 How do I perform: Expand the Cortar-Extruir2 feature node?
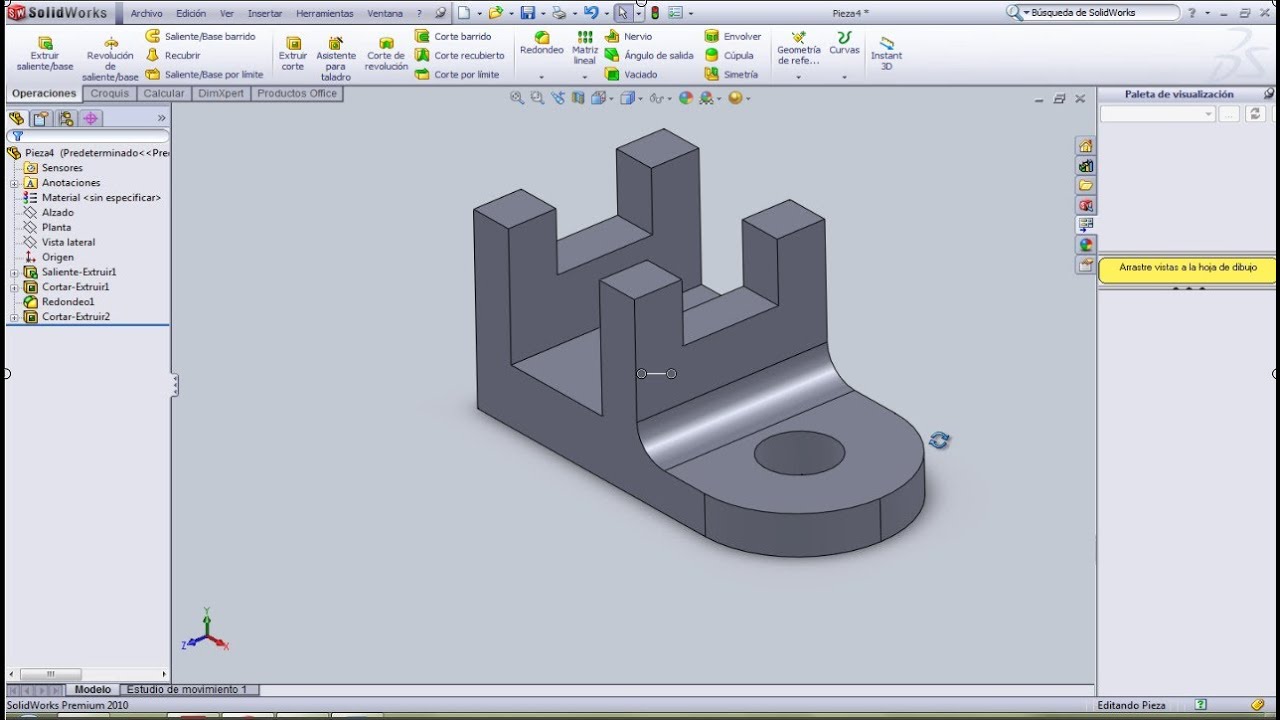14,317
